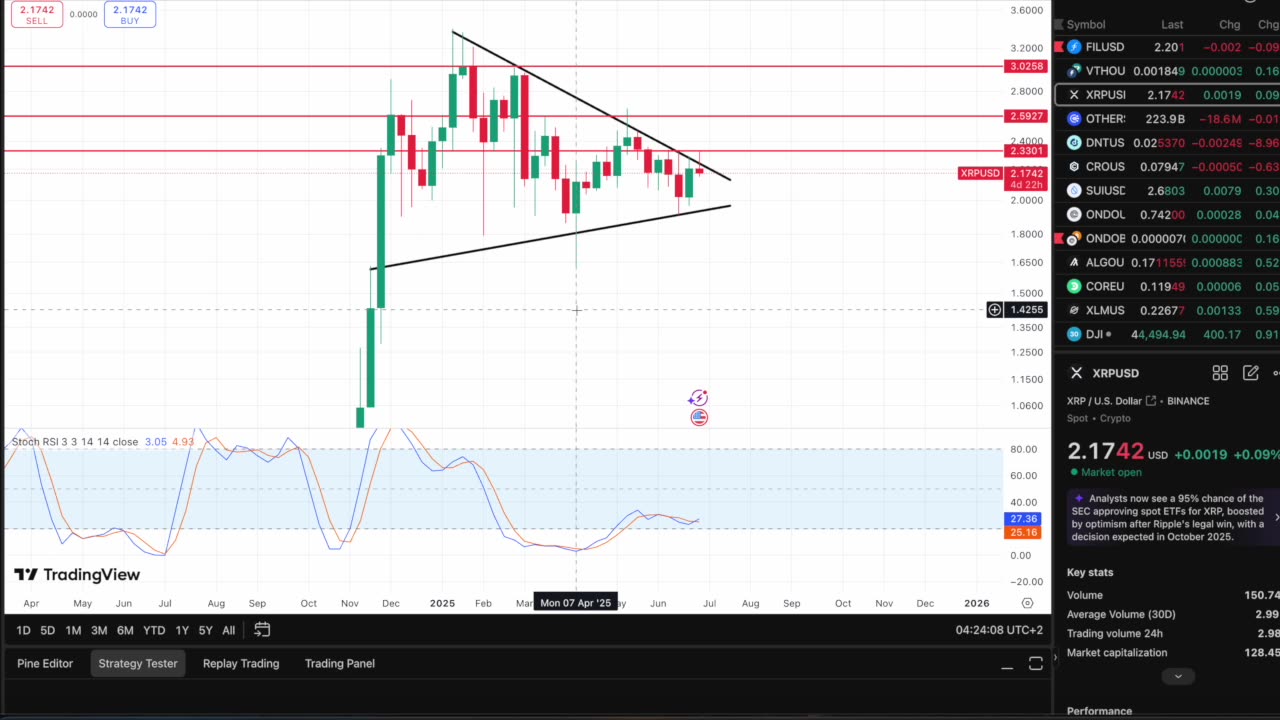Click the 3.0258 horizontal line price label
1280x720 pixels.
(1026, 67)
